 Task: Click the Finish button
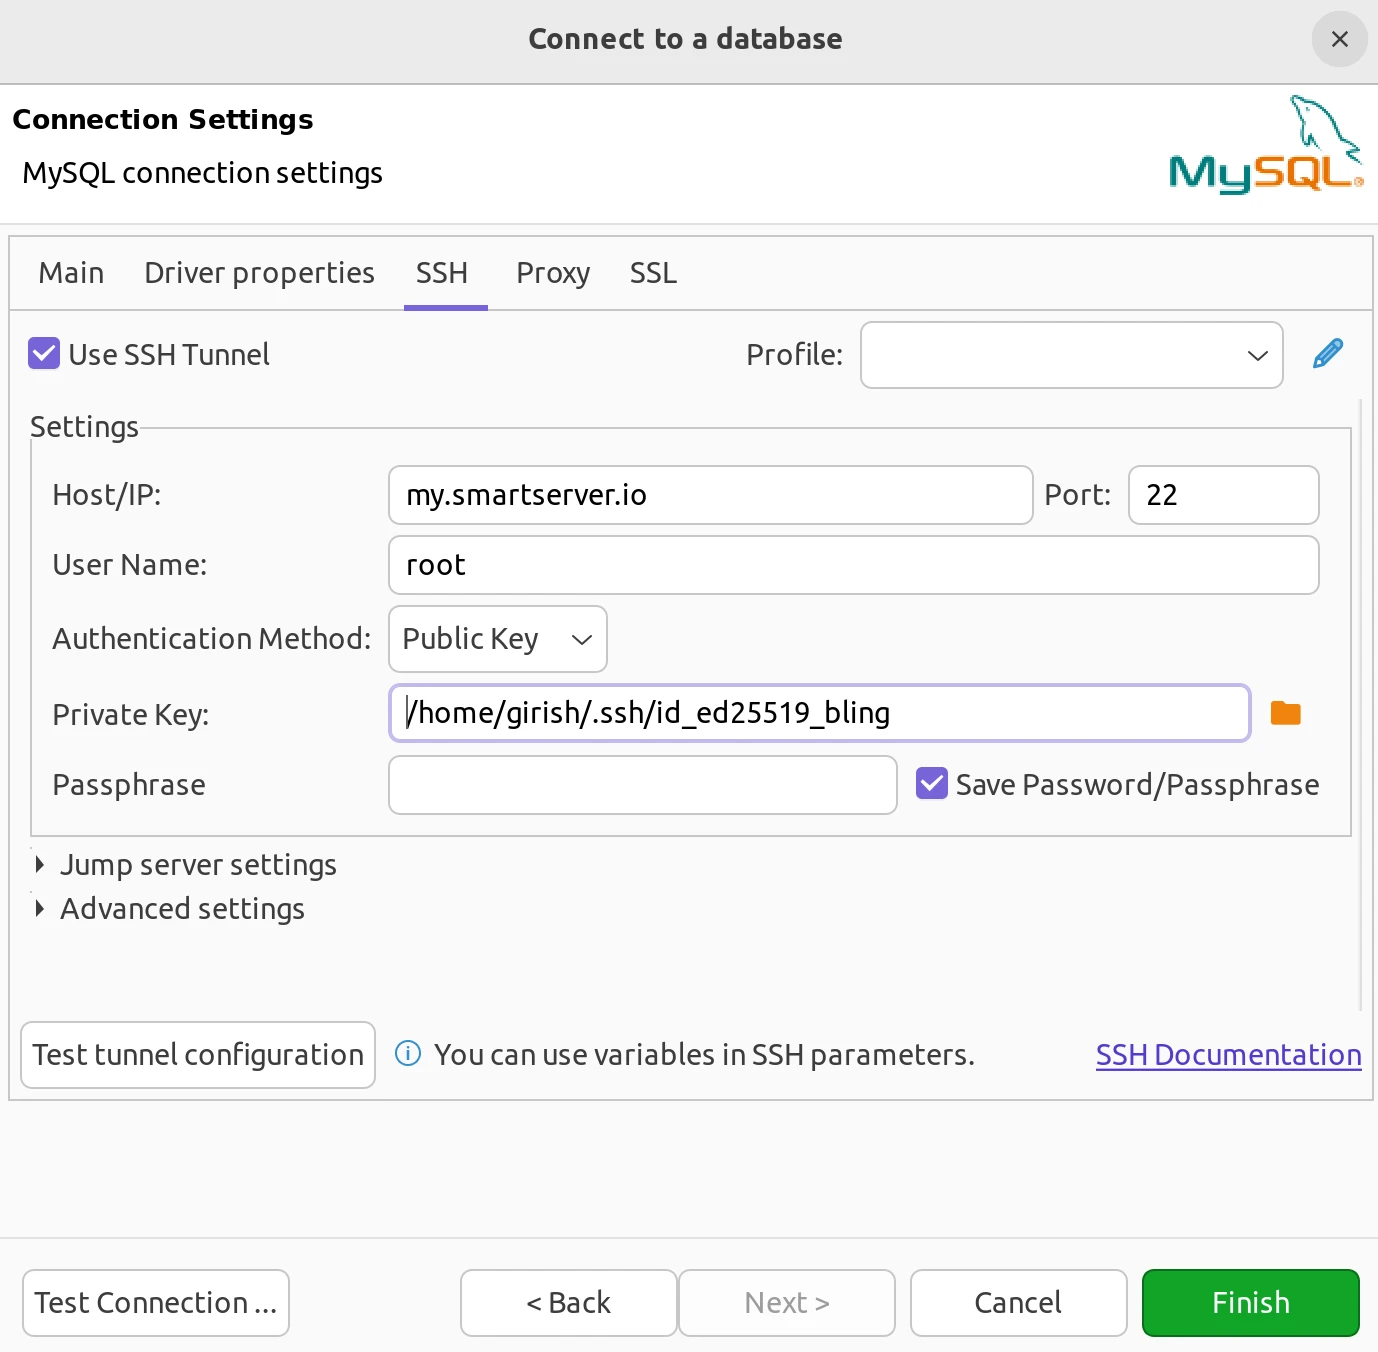1250,1302
